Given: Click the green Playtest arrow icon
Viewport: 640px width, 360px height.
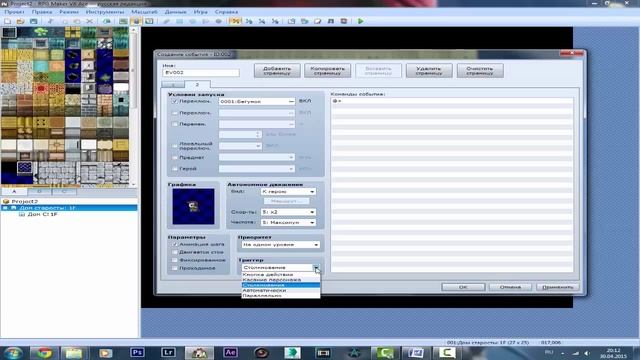Looking at the screenshot, I should [x=361, y=21].
